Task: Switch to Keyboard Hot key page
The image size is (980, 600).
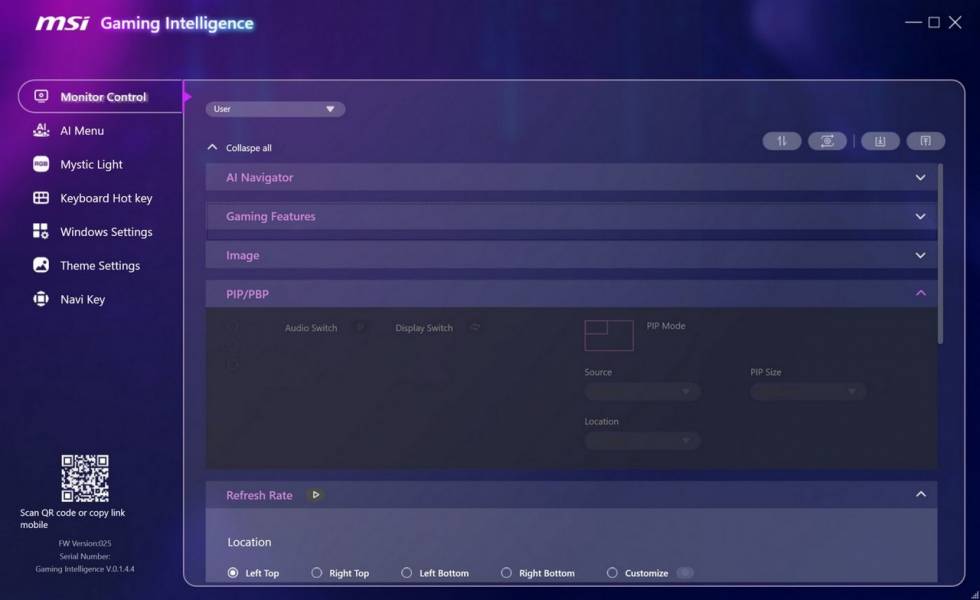Action: pyautogui.click(x=105, y=198)
